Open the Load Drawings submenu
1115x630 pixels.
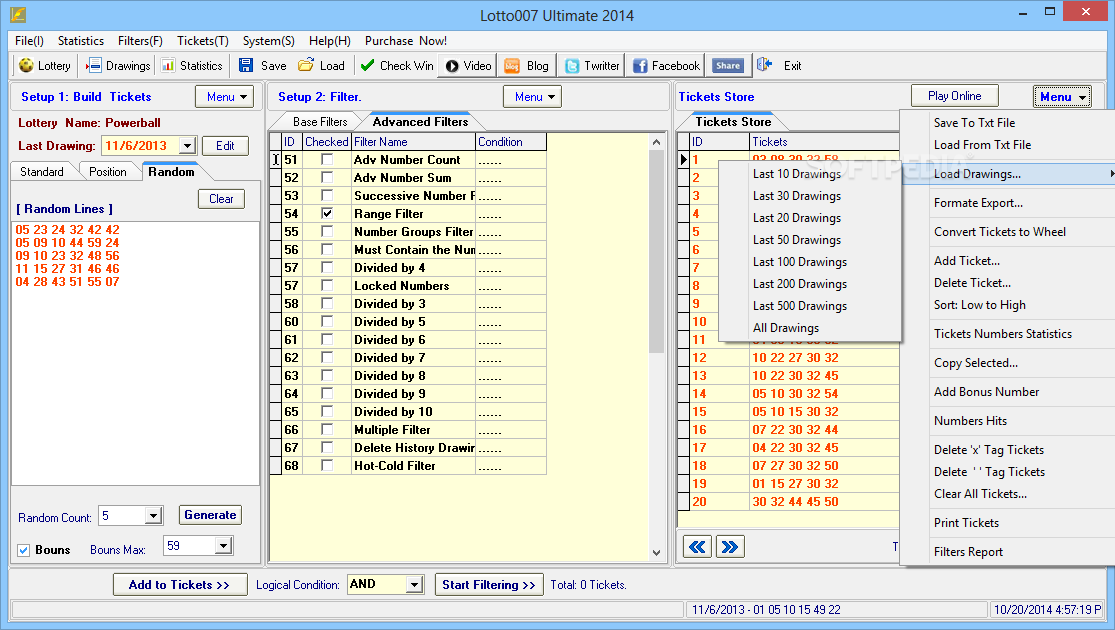[1008, 173]
